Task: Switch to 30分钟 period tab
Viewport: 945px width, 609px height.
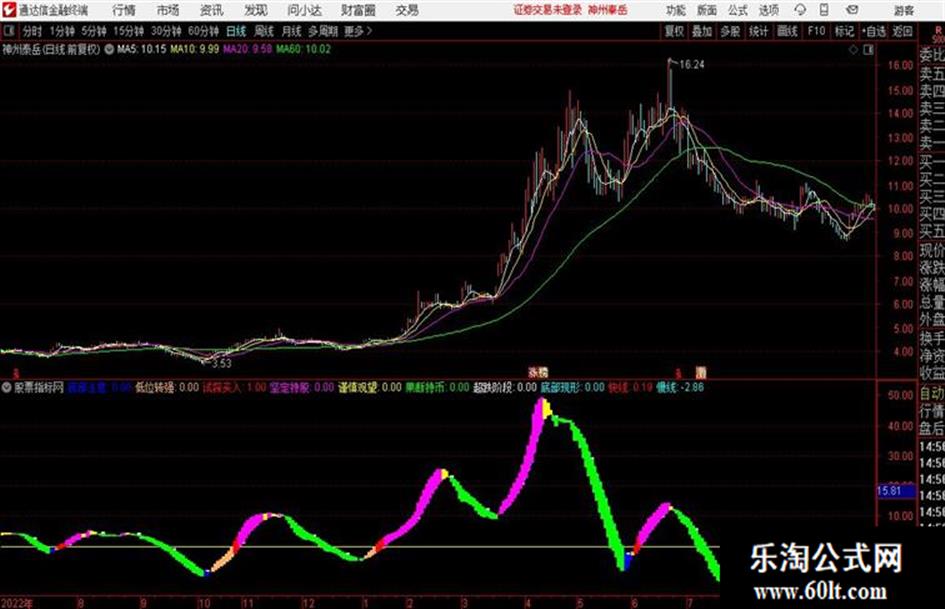Action: point(166,31)
